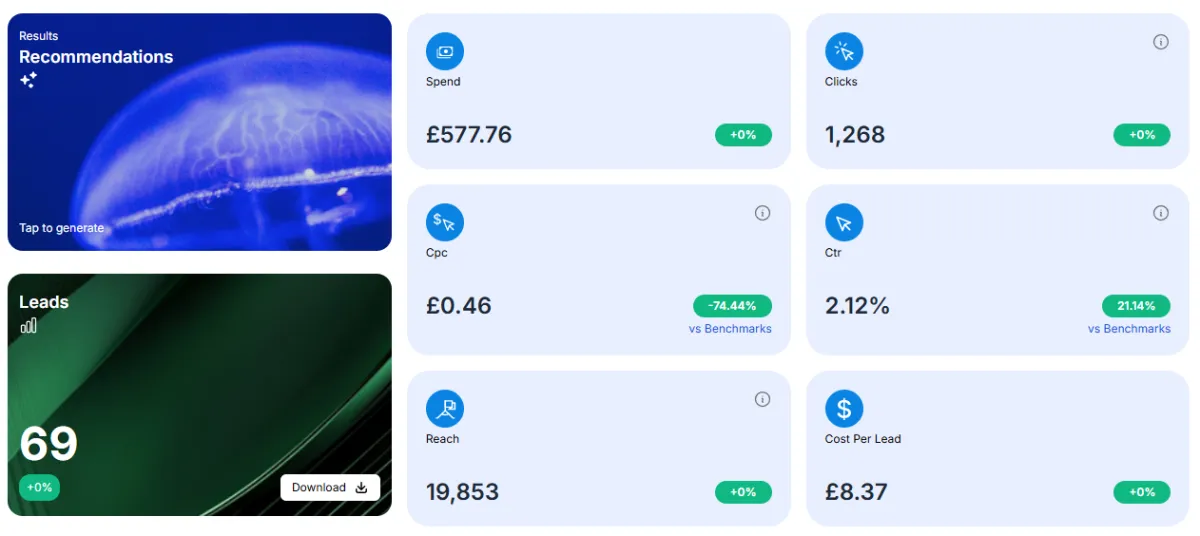Screen dimensions: 1200x536
Task: Click the Ctr arrow pointer icon
Action: 844,222
